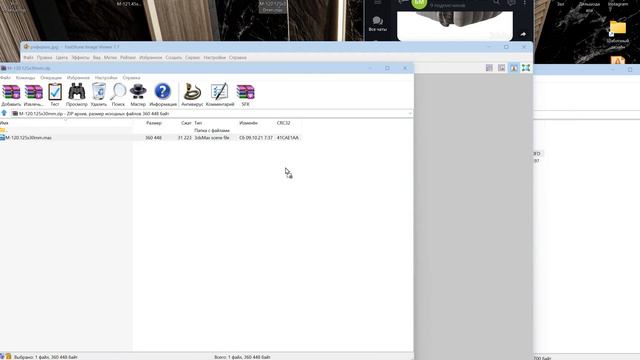Click the Извлечь (Extract) toolbar icon
Viewport: 640px width, 360px height.
[33, 95]
